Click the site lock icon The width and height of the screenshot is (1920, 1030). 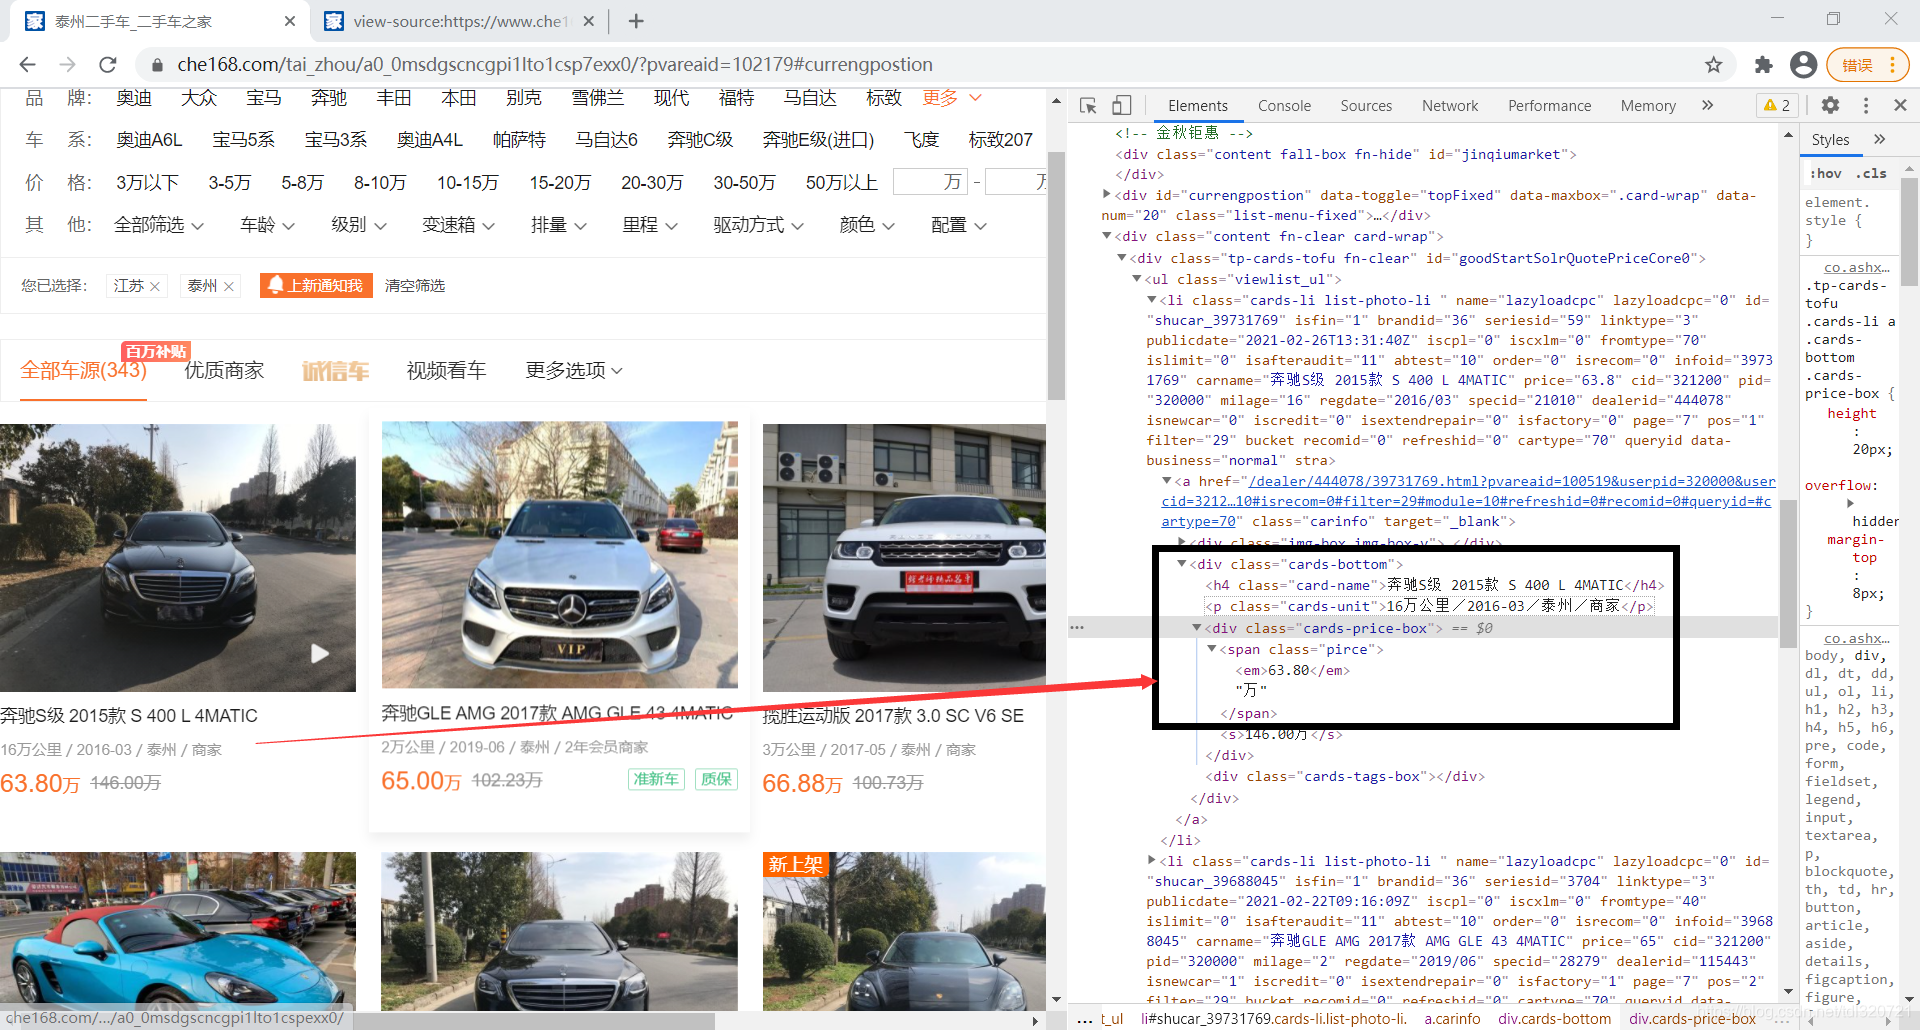pos(157,65)
